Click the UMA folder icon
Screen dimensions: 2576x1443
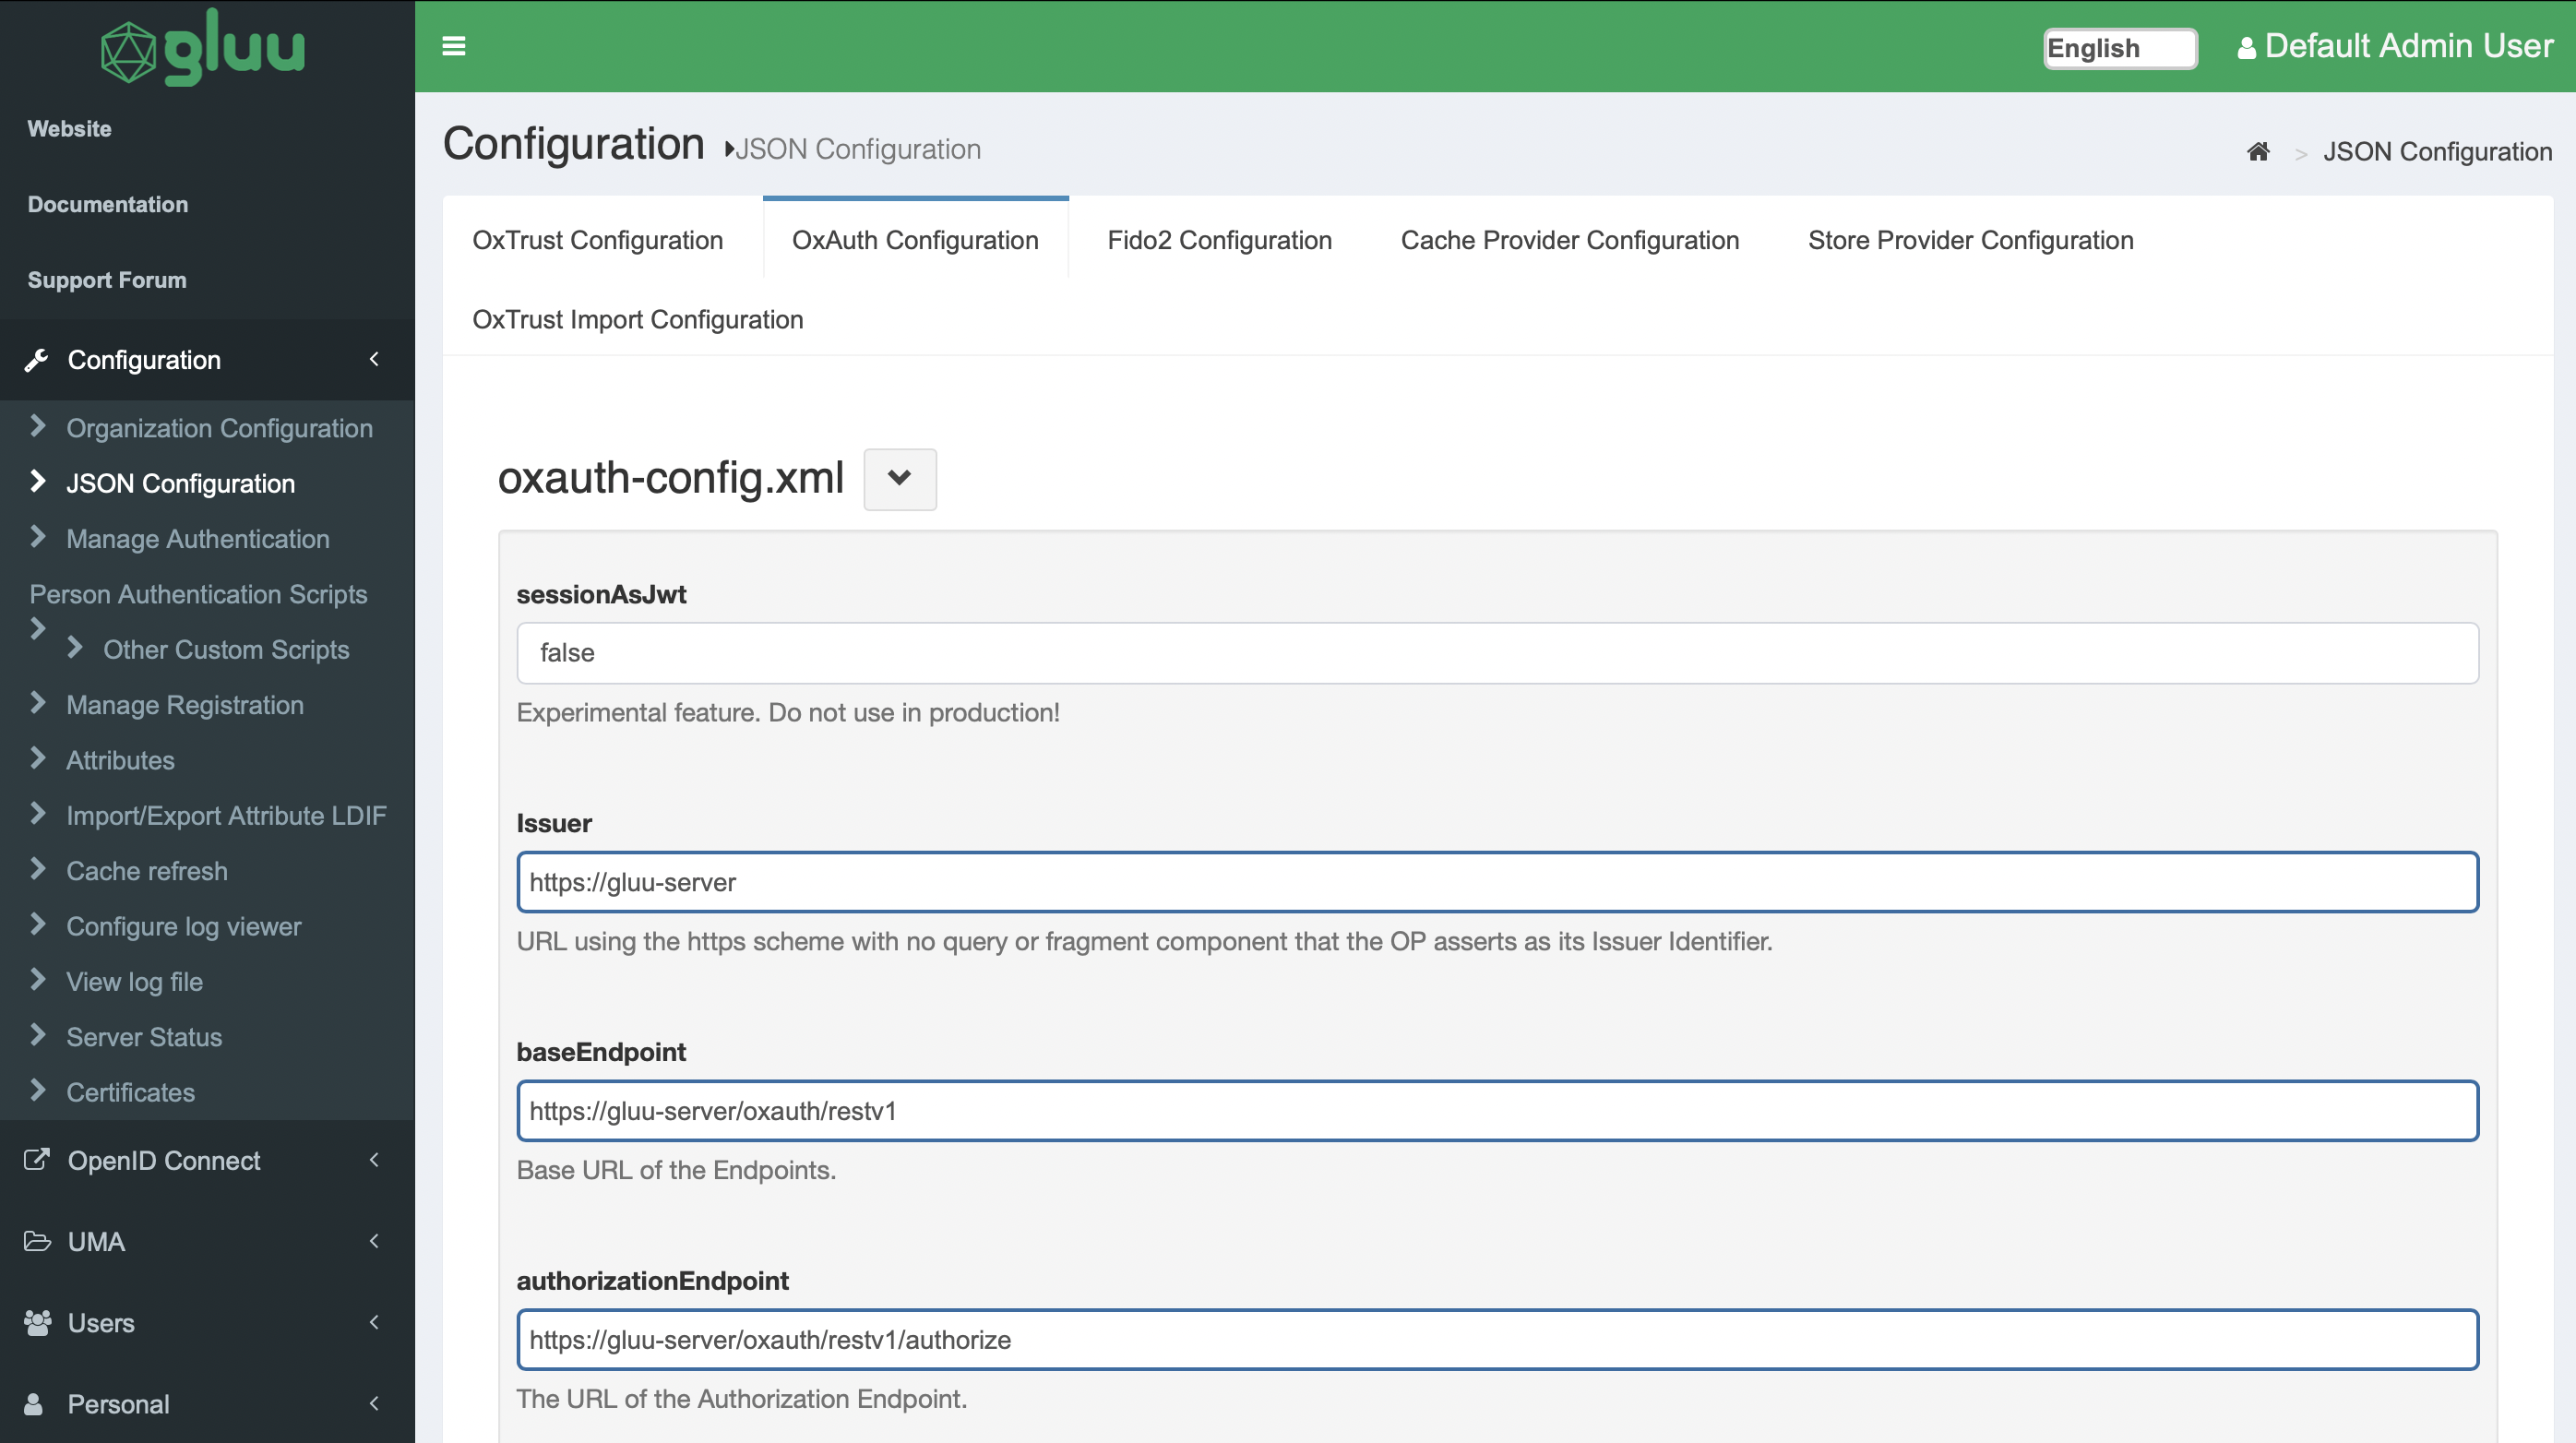point(36,1241)
